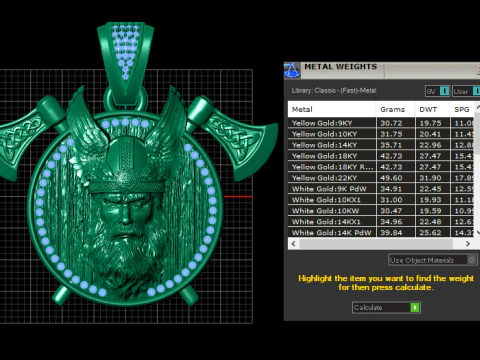The width and height of the screenshot is (480, 360).
Task: Select the Yellow Gold:14KY row
Action: click(381, 145)
